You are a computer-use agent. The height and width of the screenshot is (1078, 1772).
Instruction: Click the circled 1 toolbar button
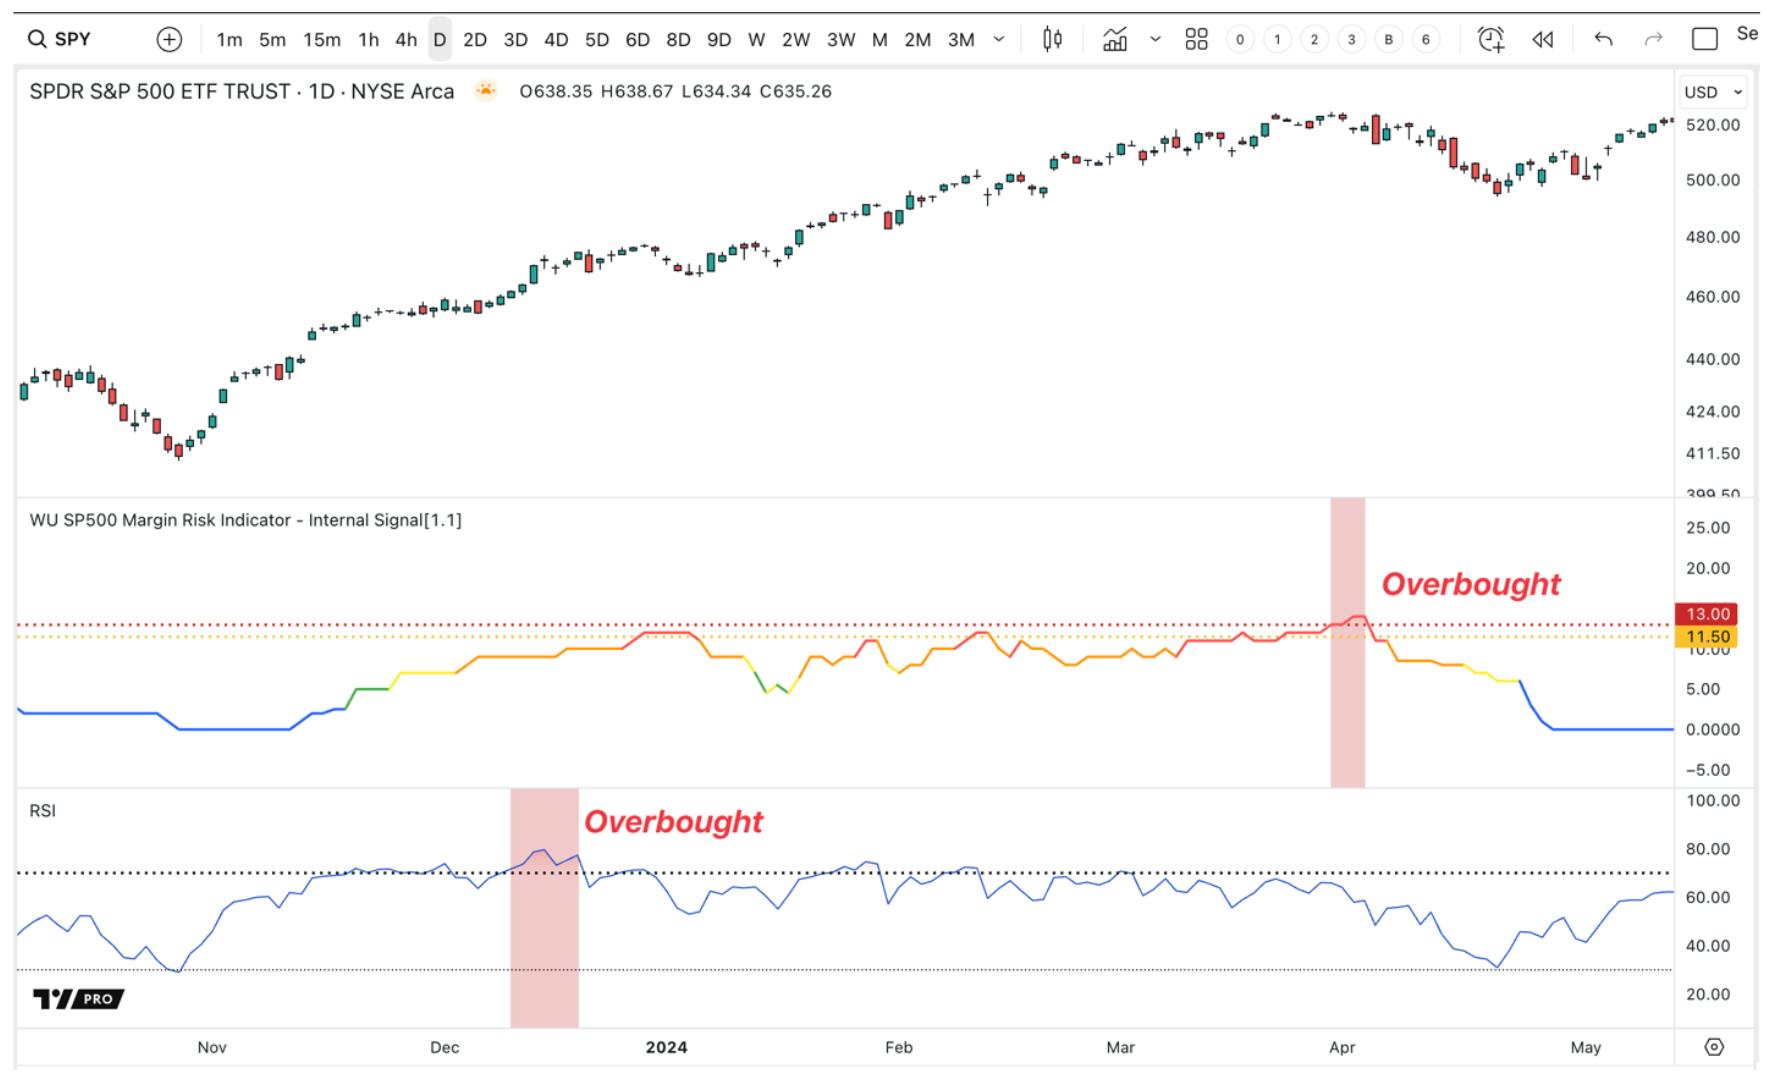[1277, 39]
